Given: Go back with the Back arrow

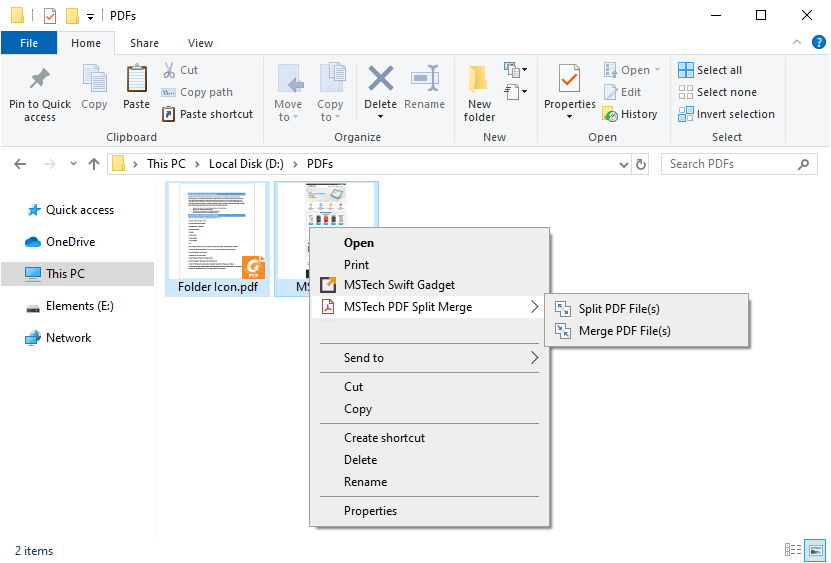Looking at the screenshot, I should coord(20,164).
